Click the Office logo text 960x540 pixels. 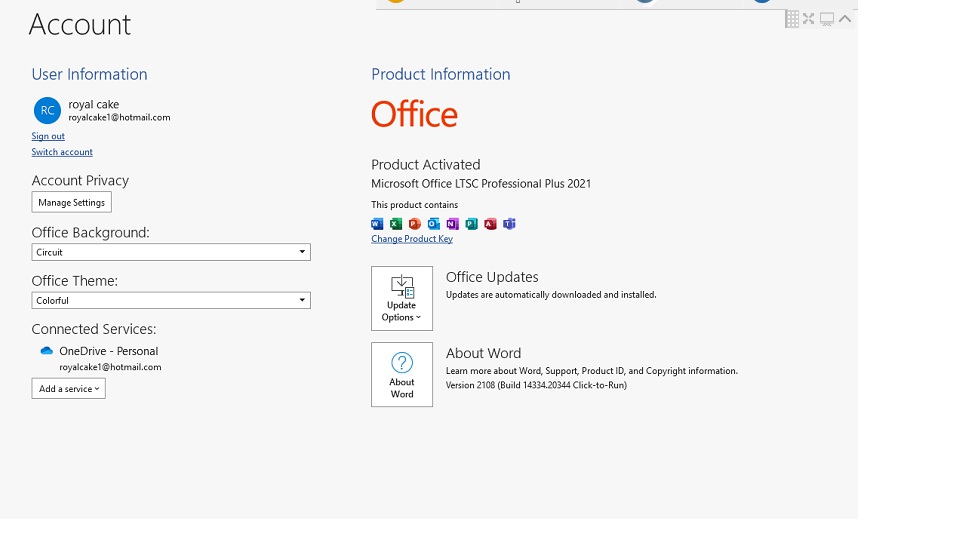[414, 114]
